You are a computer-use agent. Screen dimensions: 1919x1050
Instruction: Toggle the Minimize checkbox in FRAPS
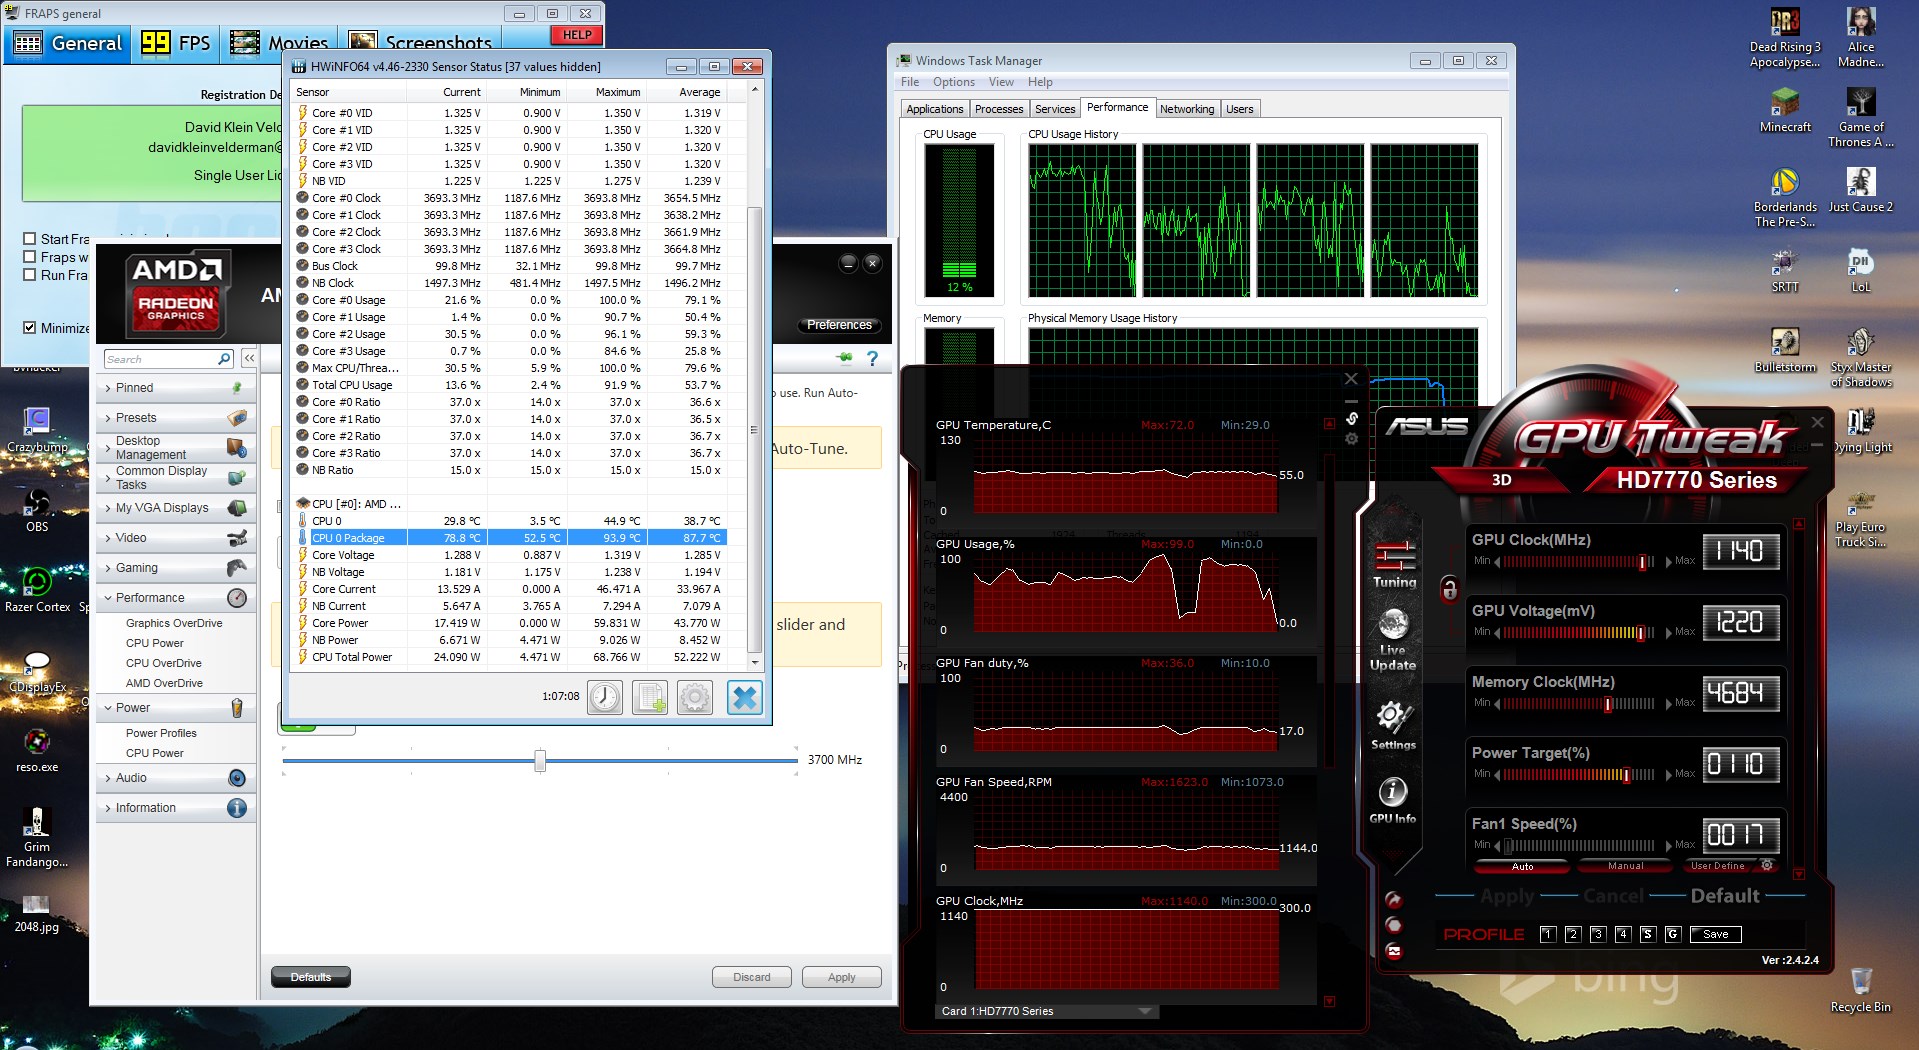click(30, 328)
